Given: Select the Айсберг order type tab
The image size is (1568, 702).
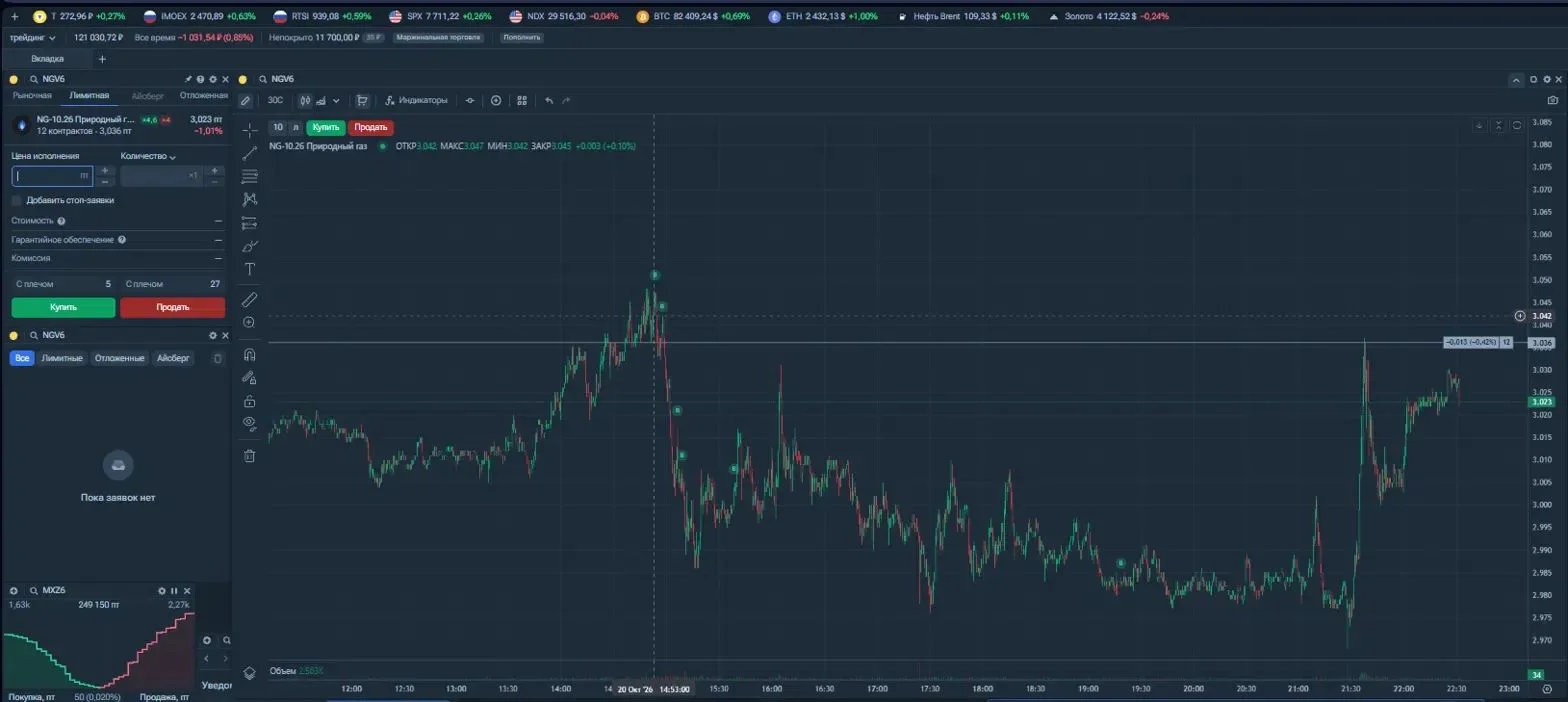Looking at the screenshot, I should click(148, 96).
